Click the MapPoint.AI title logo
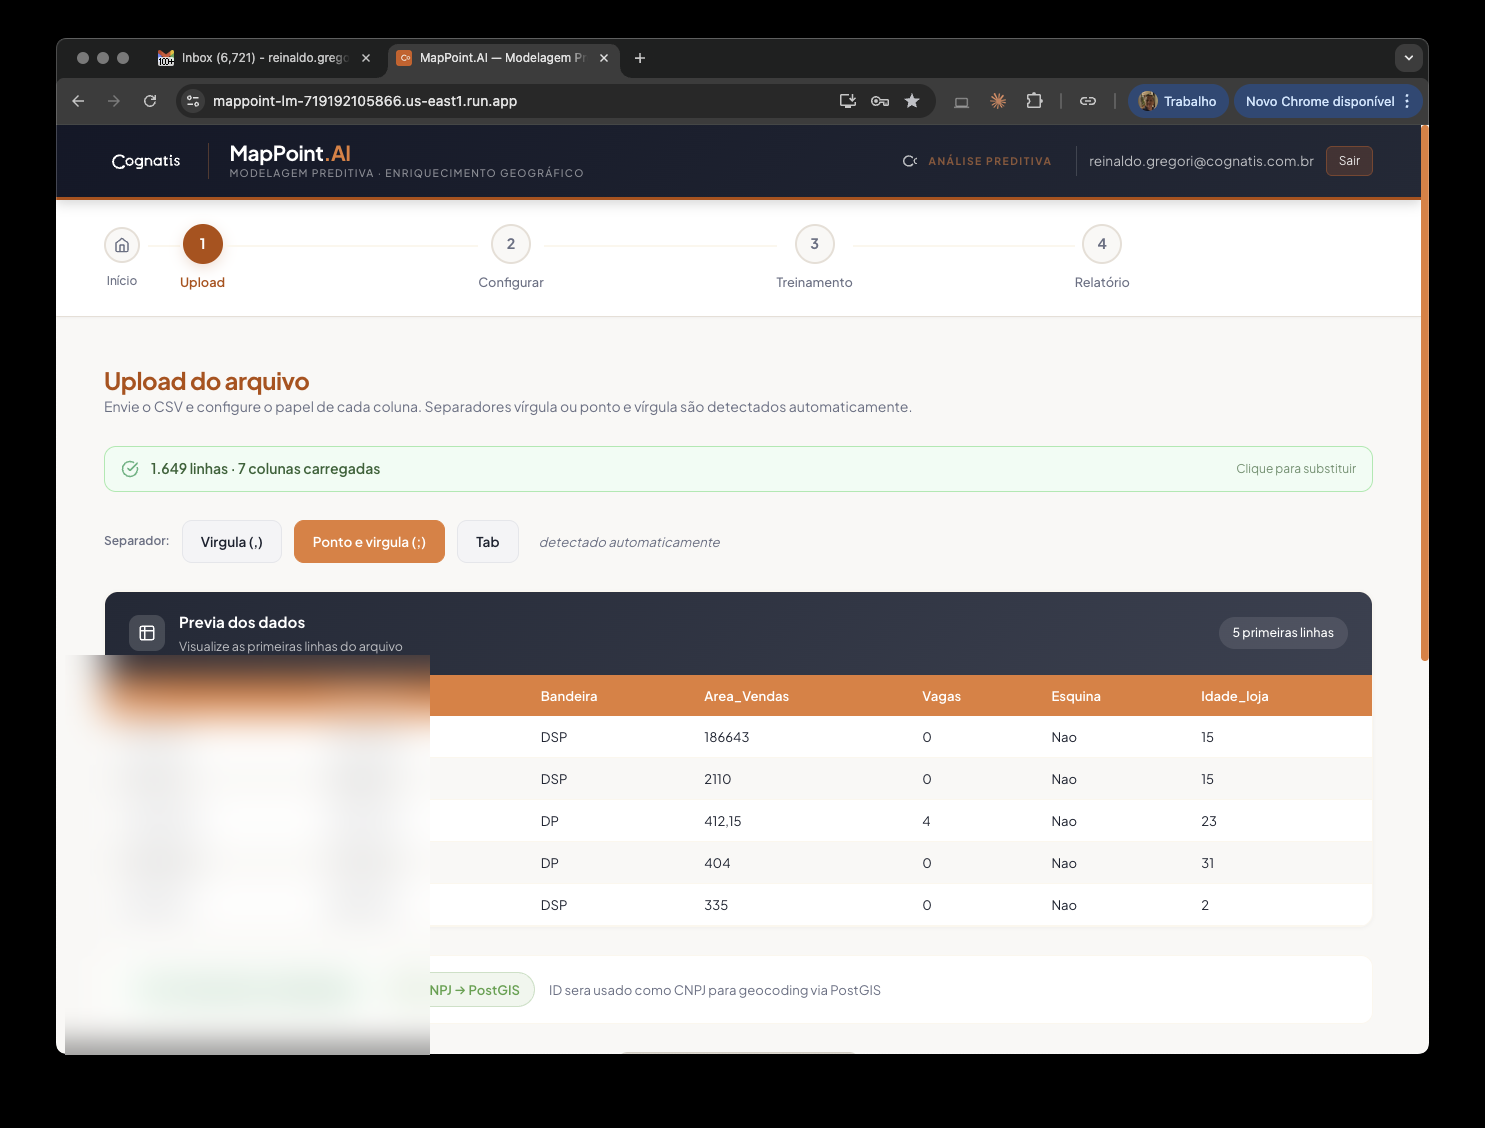The width and height of the screenshot is (1485, 1128). pos(290,153)
